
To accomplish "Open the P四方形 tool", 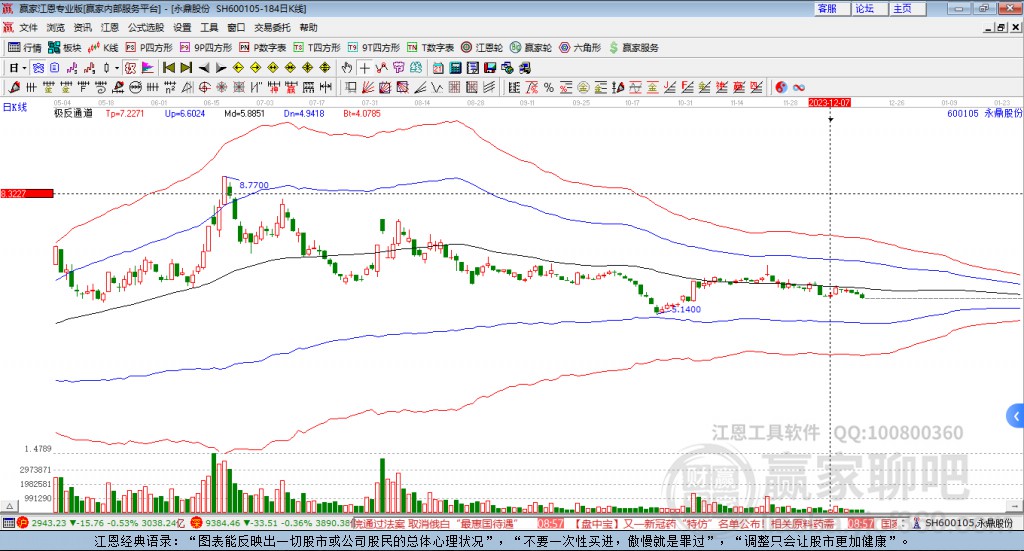I will pyautogui.click(x=149, y=48).
